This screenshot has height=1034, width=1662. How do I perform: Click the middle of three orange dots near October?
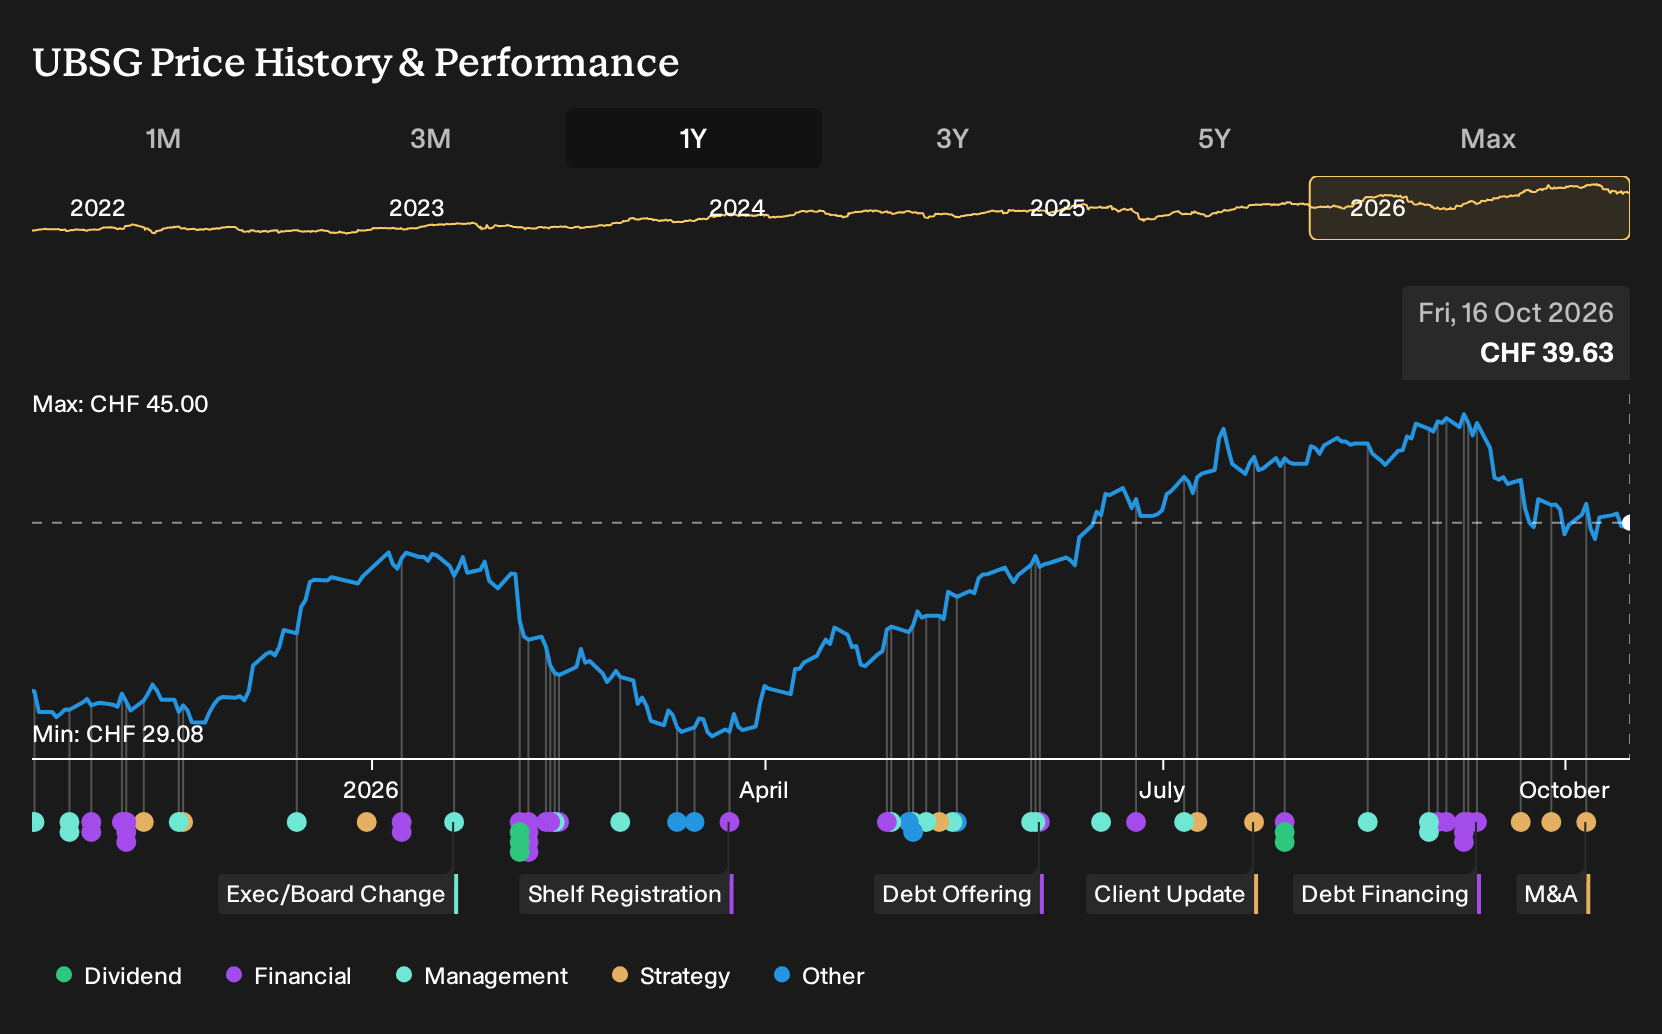tap(1551, 822)
